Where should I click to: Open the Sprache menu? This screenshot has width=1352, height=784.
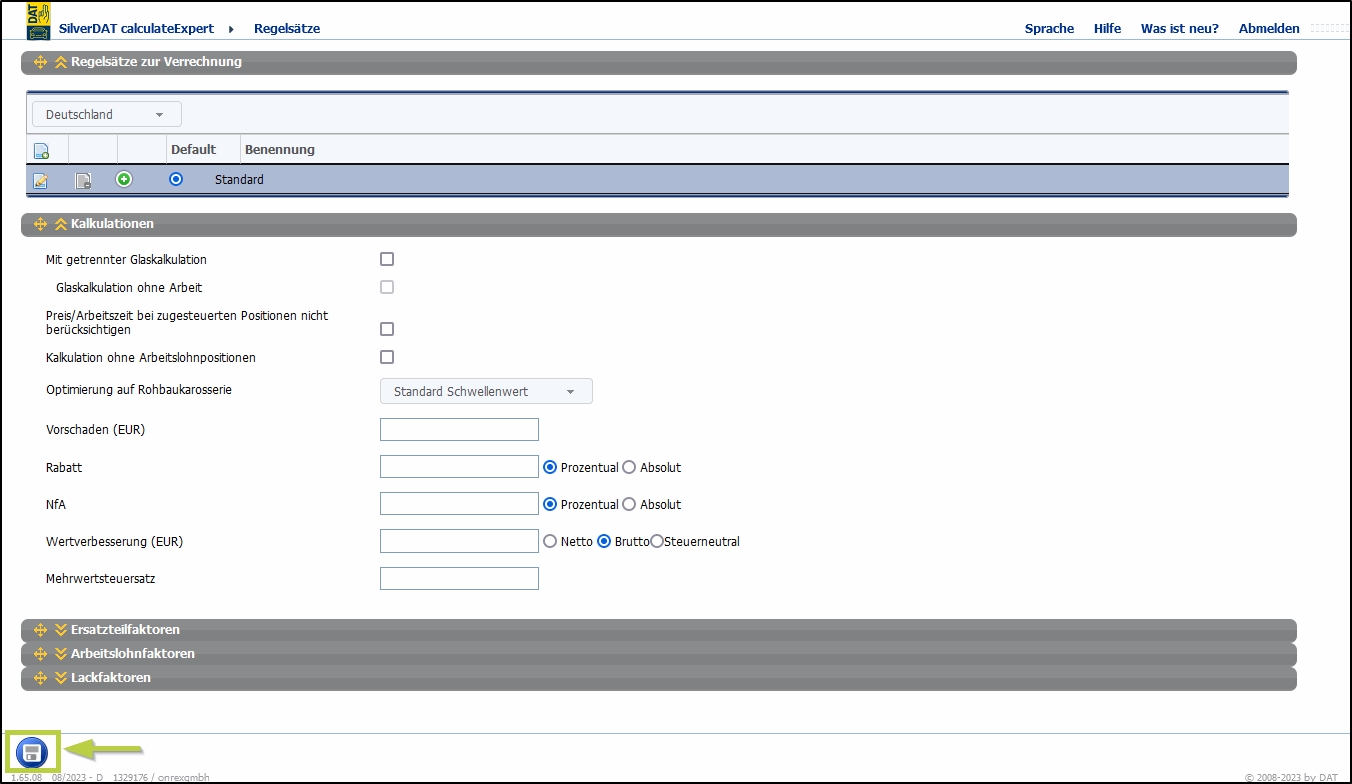1049,29
